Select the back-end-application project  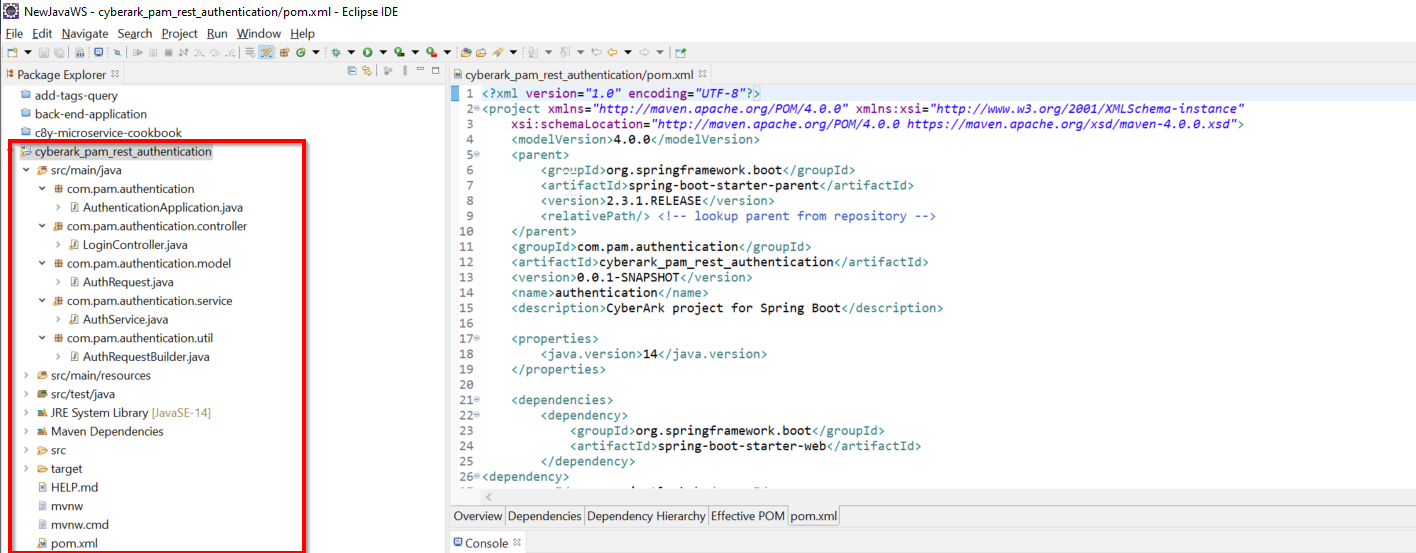point(91,114)
